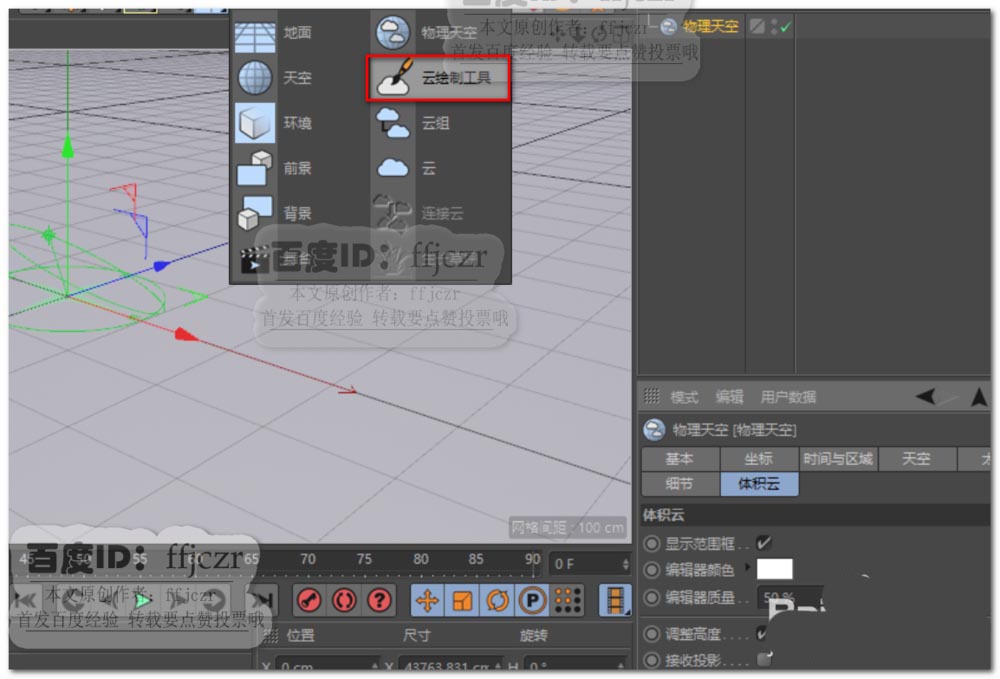Click the go-to-end playback button
The image size is (1000, 679).
[261, 600]
